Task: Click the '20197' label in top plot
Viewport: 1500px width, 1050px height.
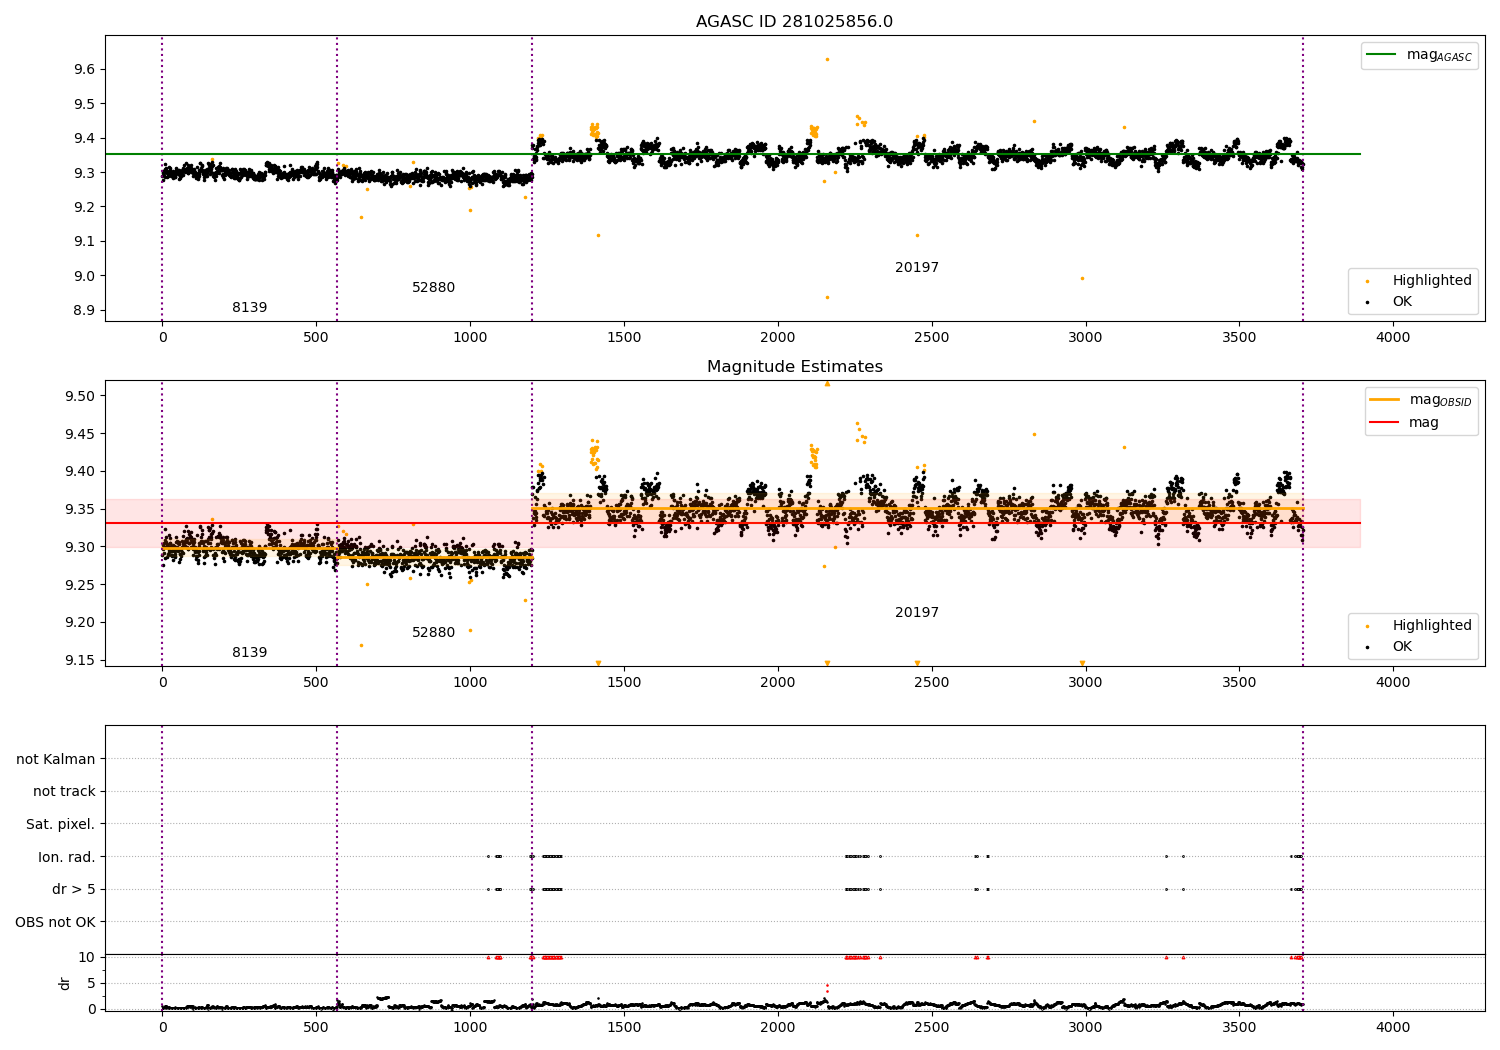Action: pos(917,267)
